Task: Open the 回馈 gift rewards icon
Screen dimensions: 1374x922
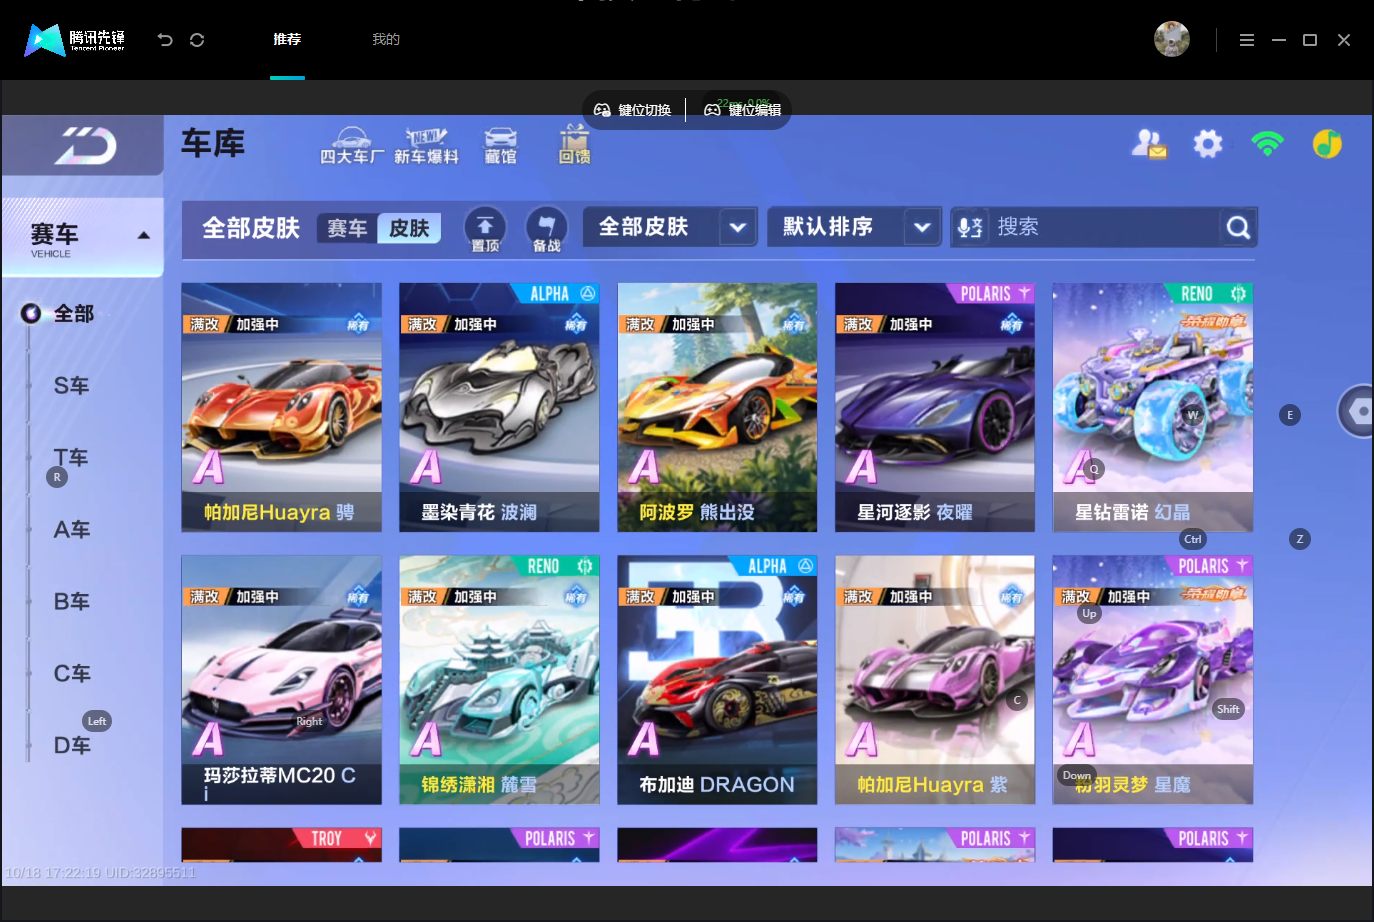Action: pyautogui.click(x=574, y=145)
